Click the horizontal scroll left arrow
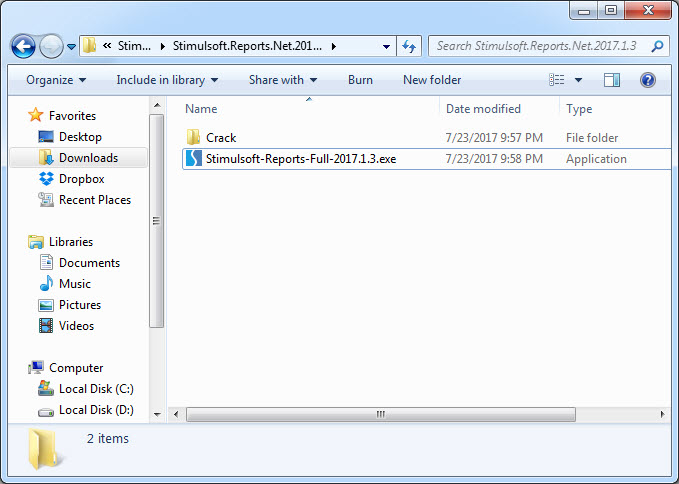The image size is (679, 484). click(x=176, y=414)
